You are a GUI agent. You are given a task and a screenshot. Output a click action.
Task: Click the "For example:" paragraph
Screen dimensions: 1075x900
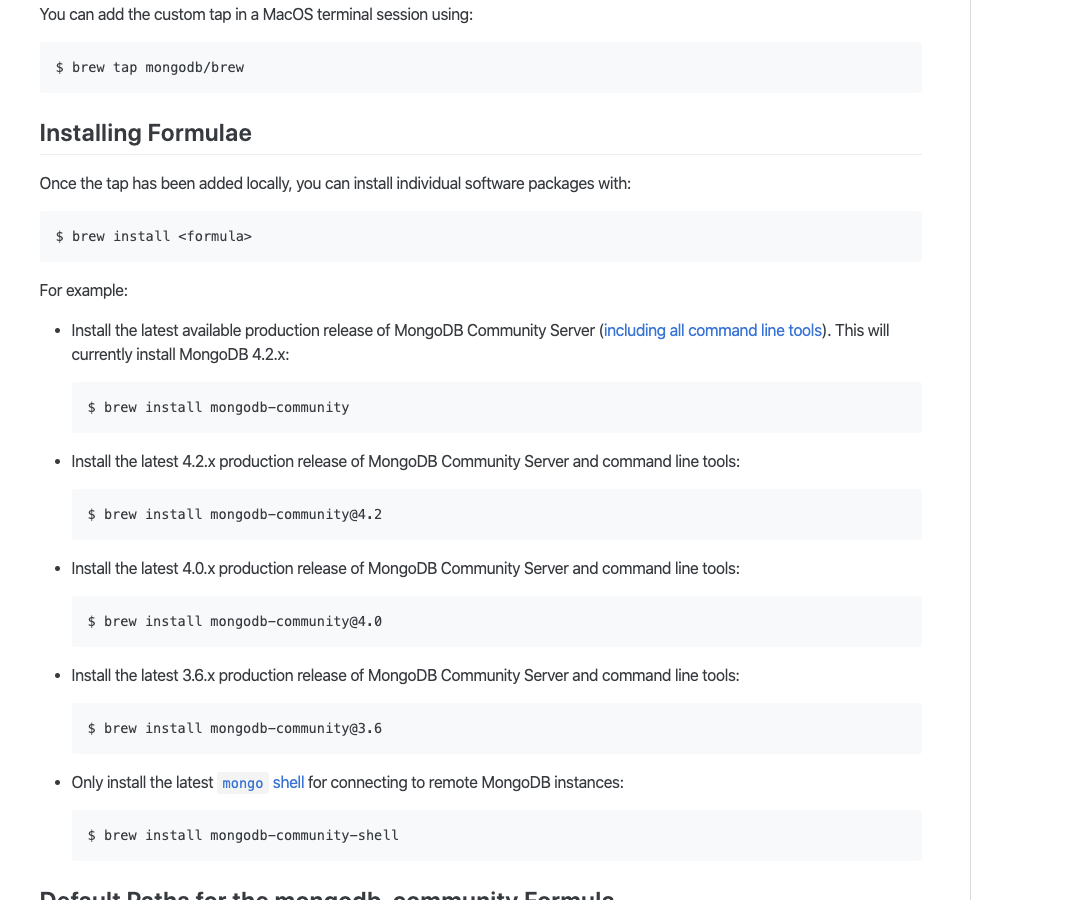click(x=84, y=291)
